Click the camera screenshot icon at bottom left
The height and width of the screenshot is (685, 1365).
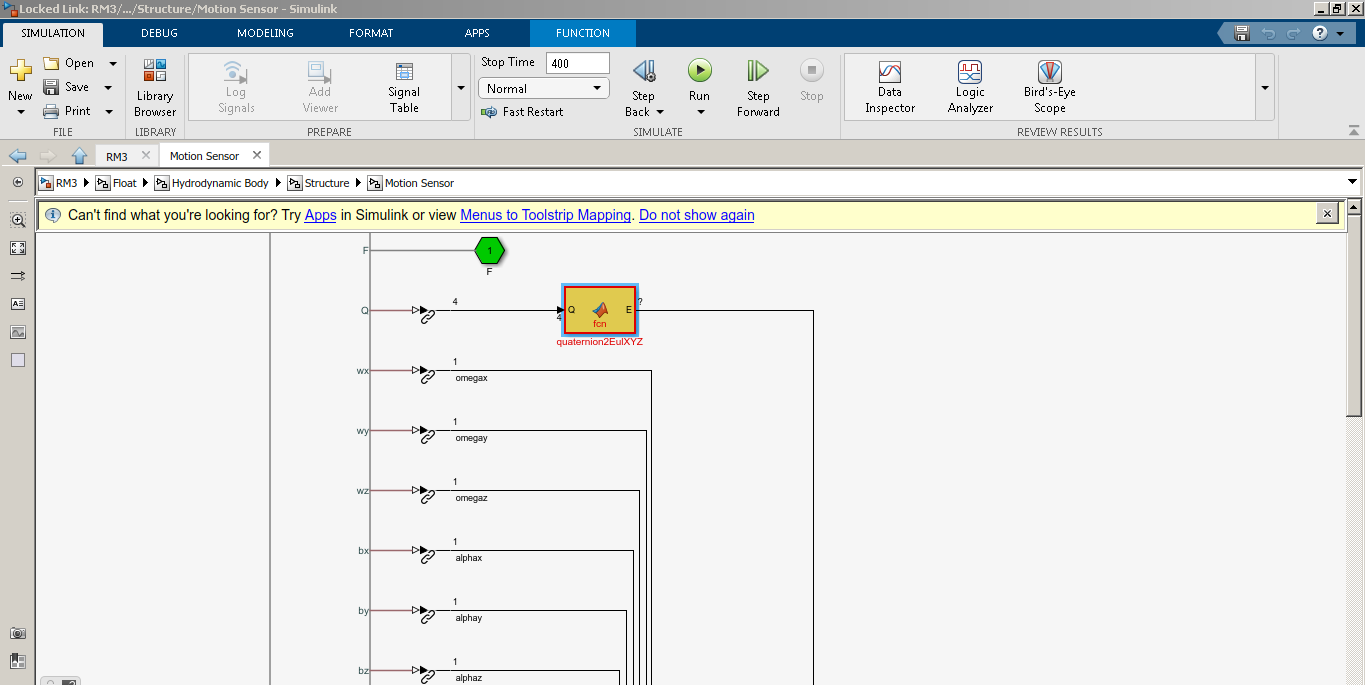point(17,632)
